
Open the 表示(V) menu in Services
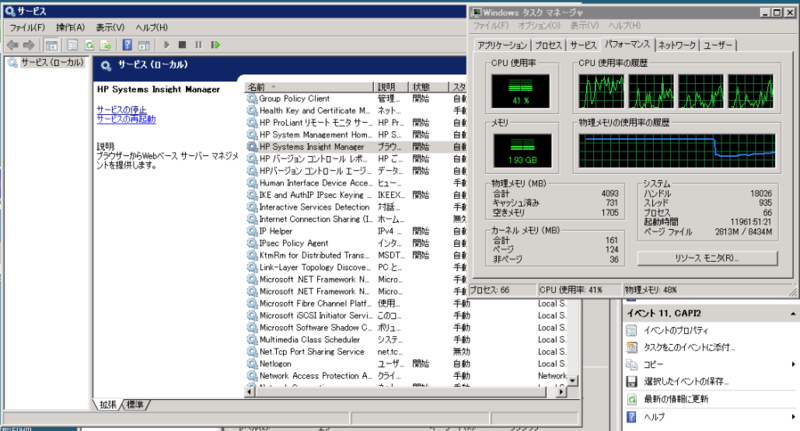pyautogui.click(x=110, y=28)
